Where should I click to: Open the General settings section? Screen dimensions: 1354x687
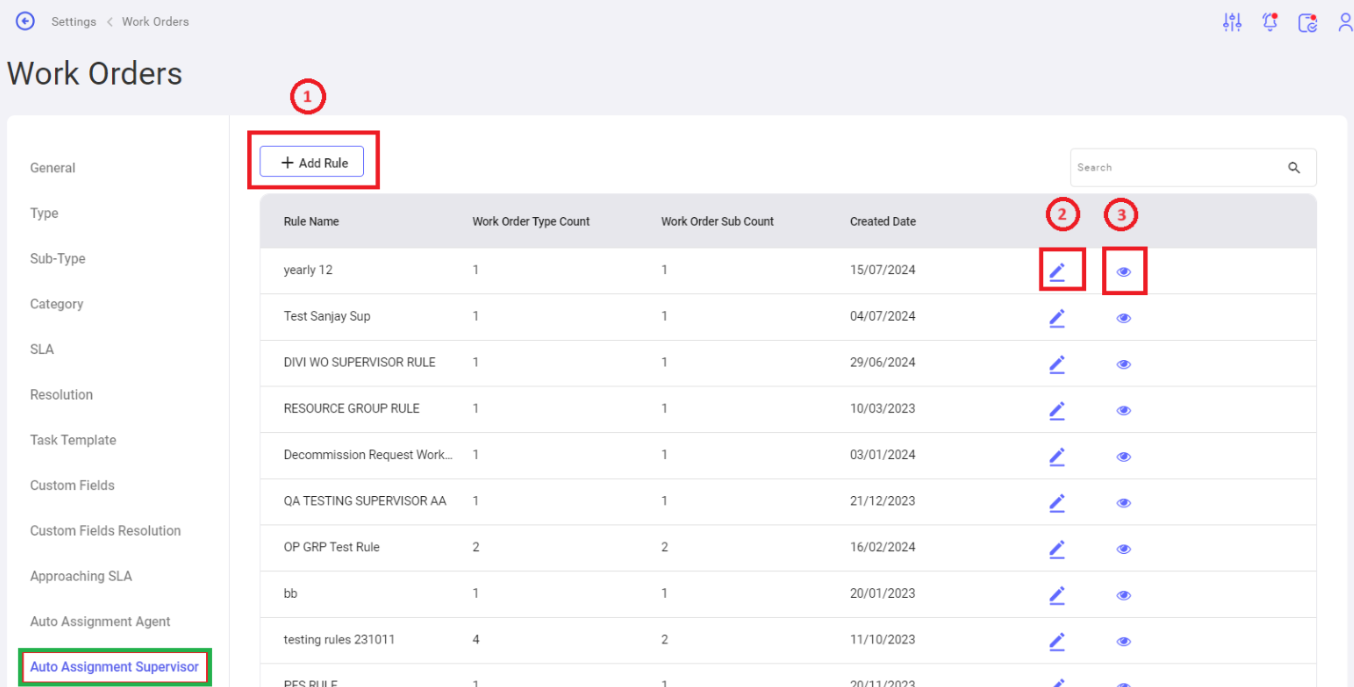53,168
